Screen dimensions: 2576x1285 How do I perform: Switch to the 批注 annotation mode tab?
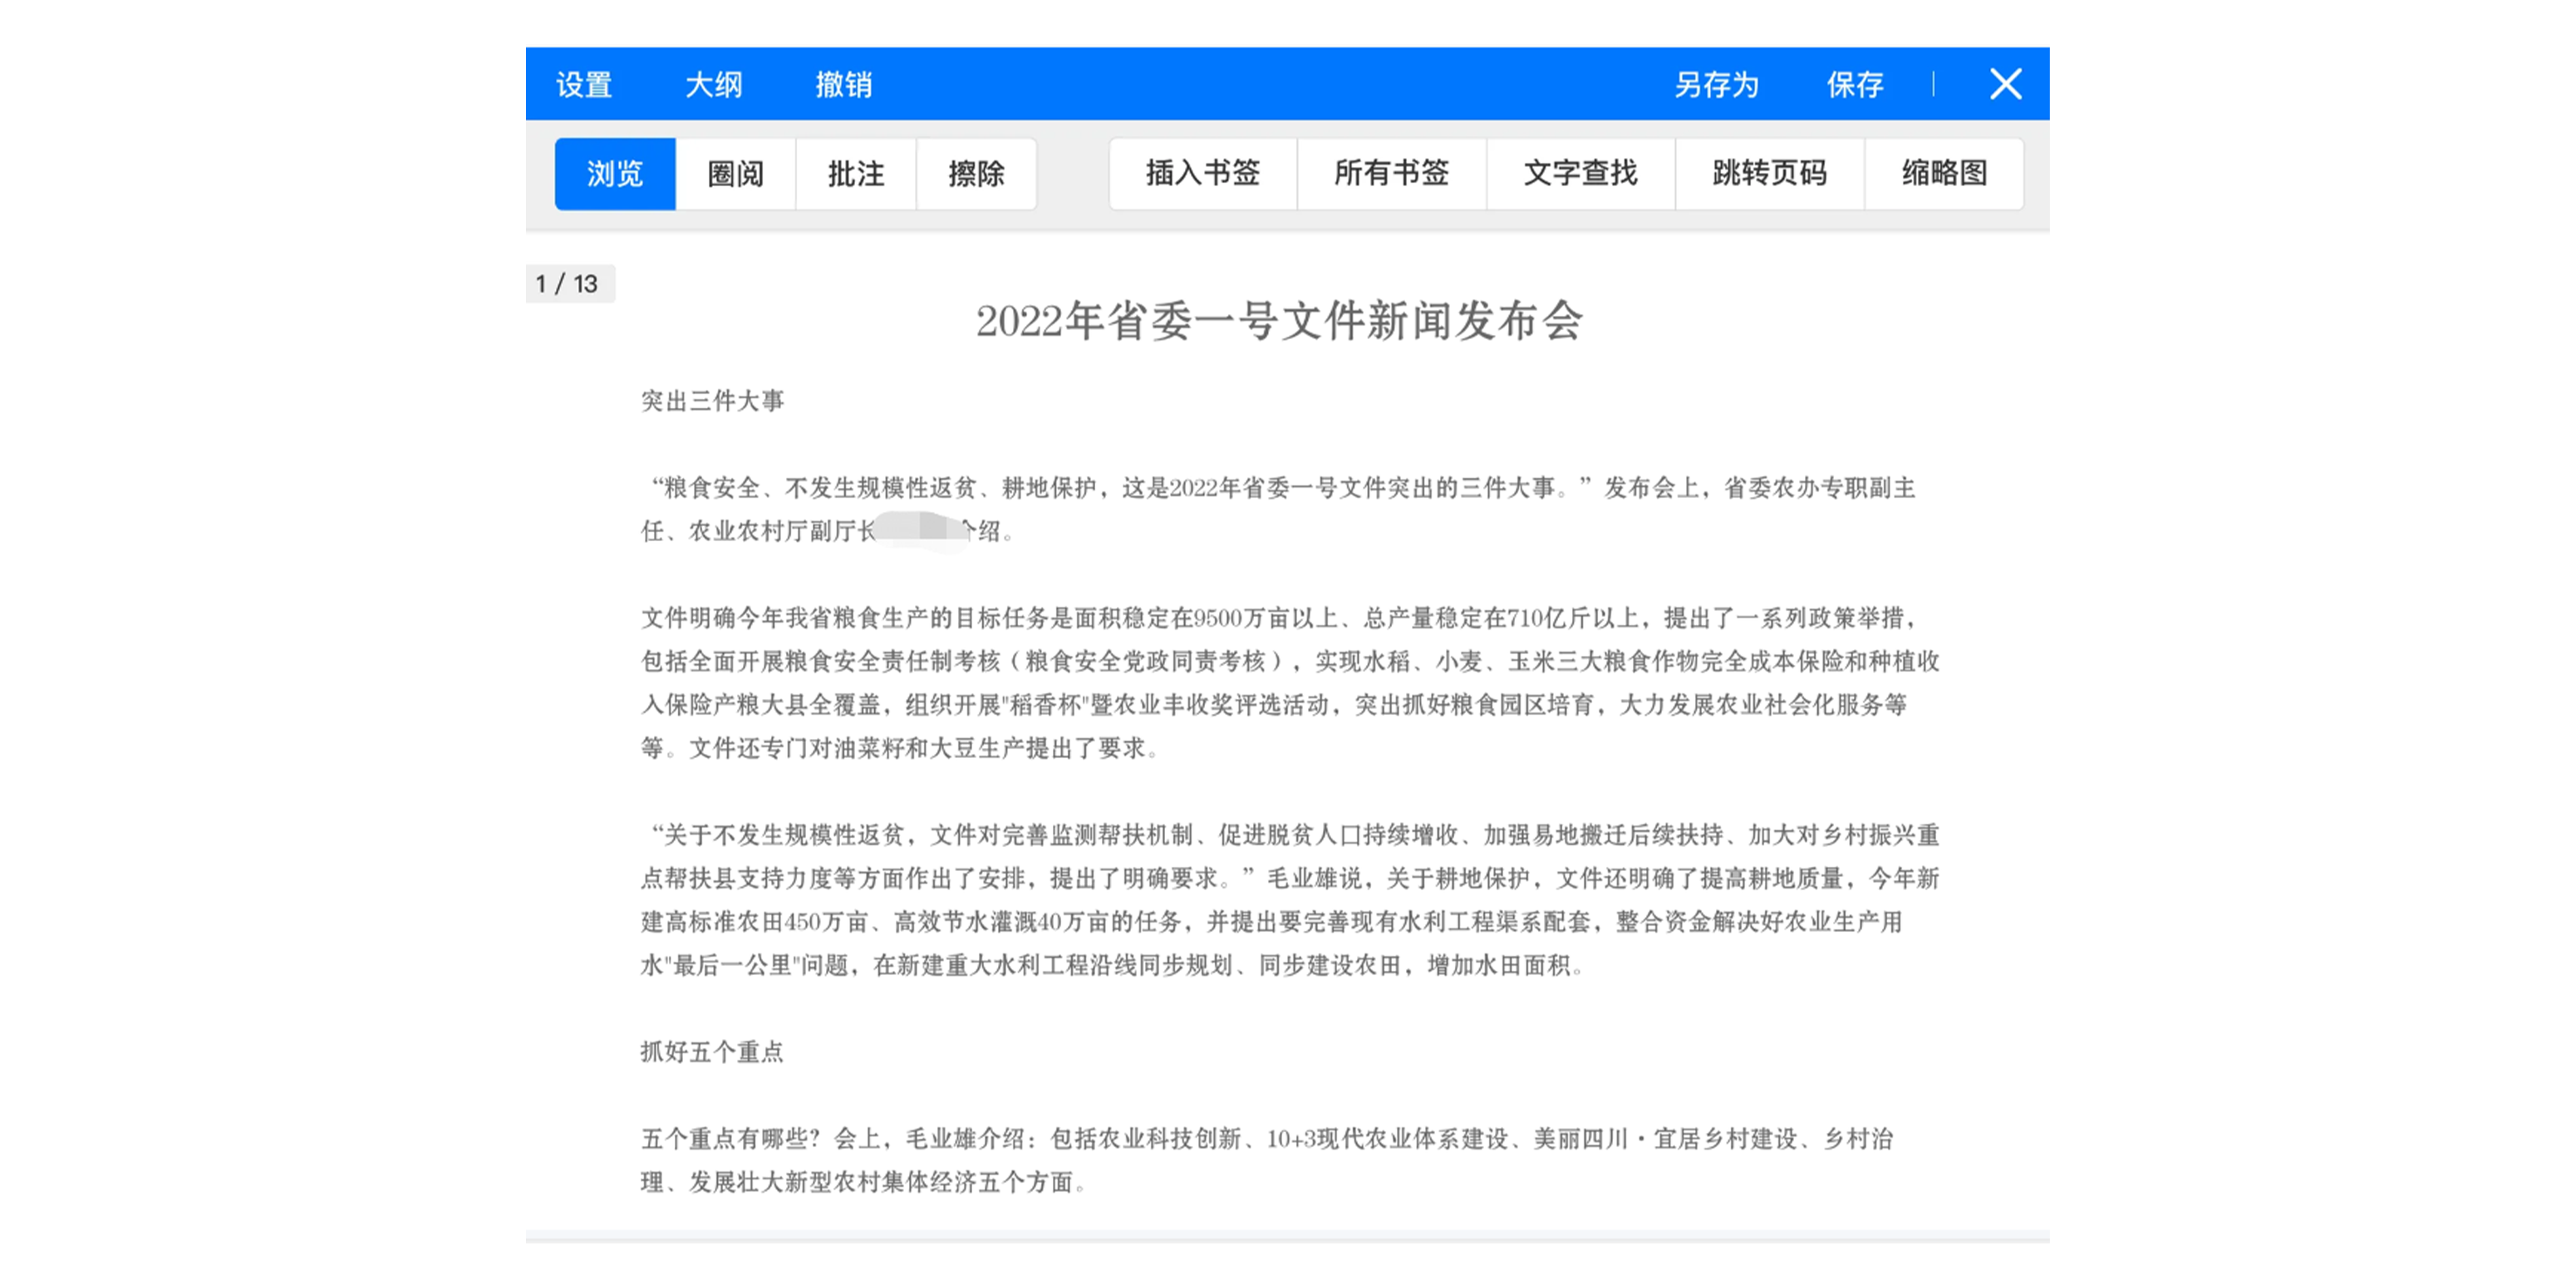click(856, 173)
